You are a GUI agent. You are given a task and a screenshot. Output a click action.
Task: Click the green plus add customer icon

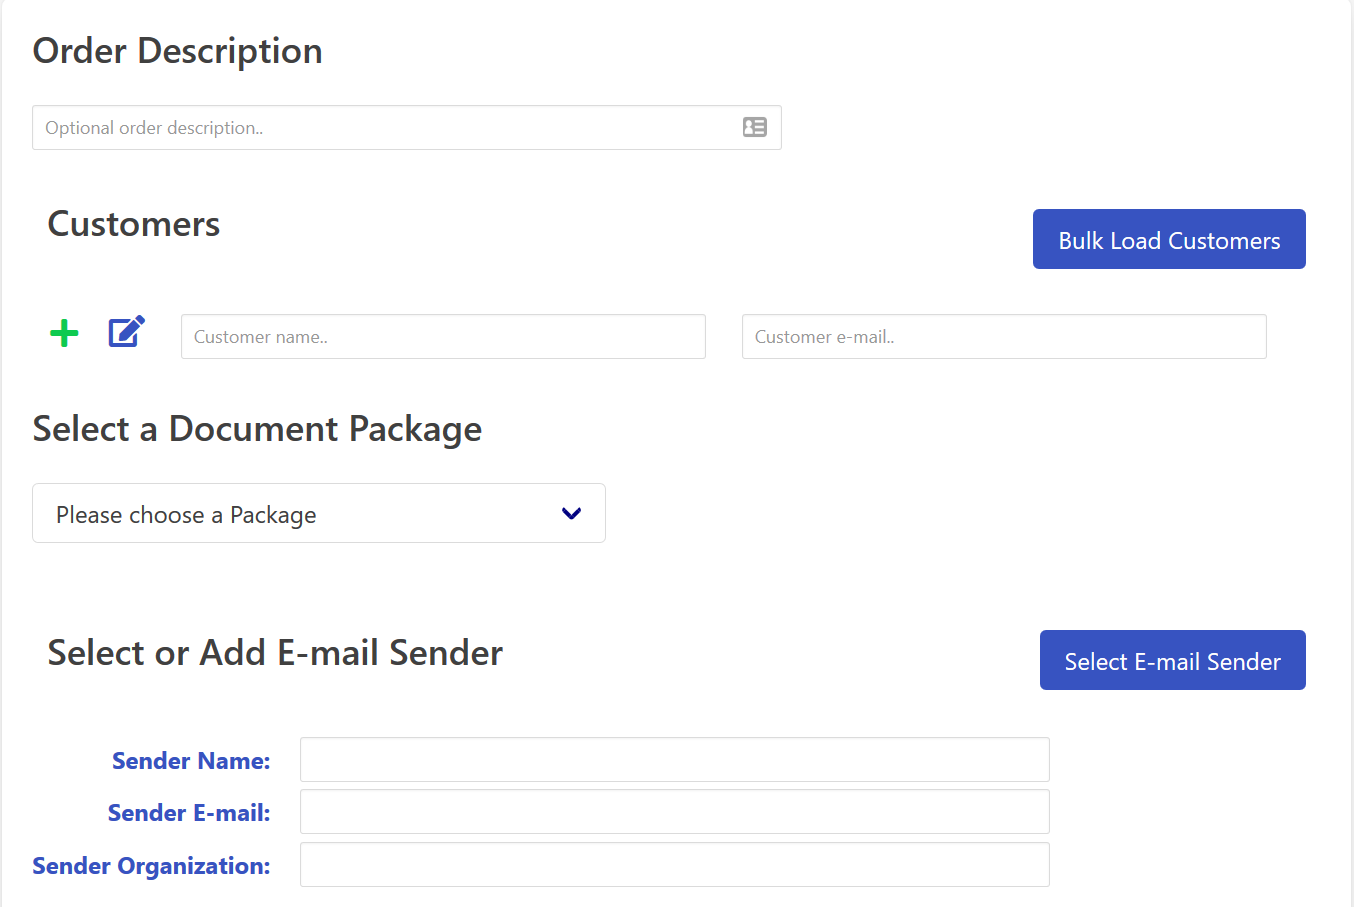click(64, 333)
